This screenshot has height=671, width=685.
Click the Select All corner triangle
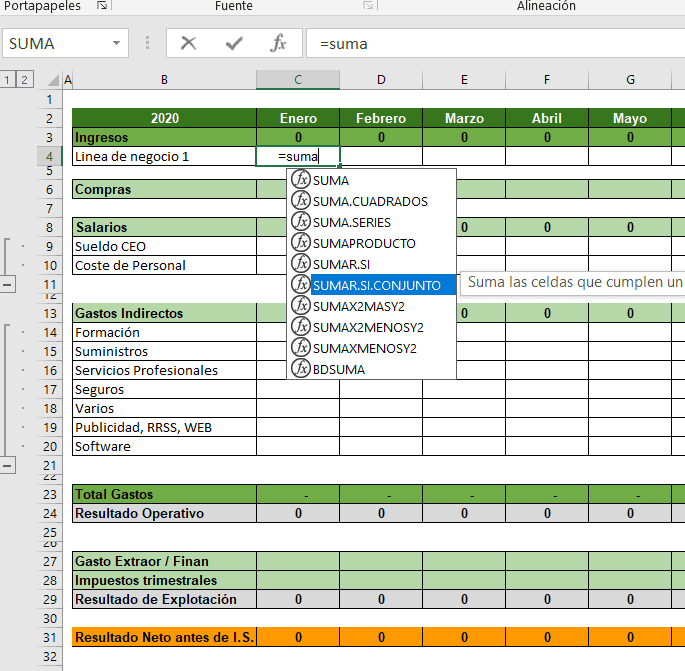coord(53,80)
